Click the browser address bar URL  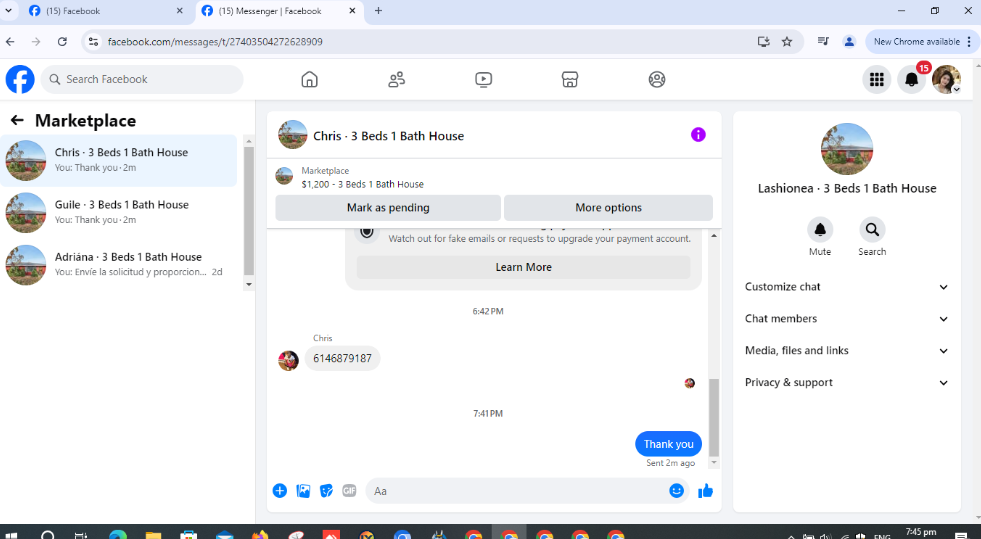(215, 42)
